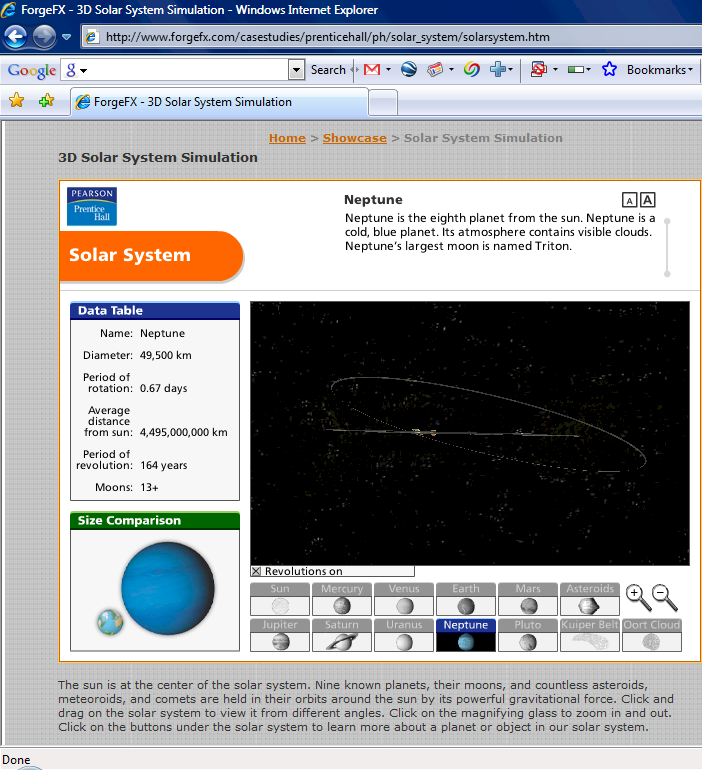Click the revolution period value 164 years
Image resolution: width=702 pixels, height=770 pixels.
point(163,465)
